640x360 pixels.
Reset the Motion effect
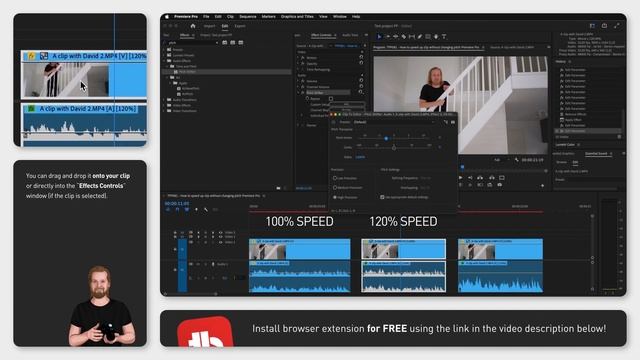361,57
